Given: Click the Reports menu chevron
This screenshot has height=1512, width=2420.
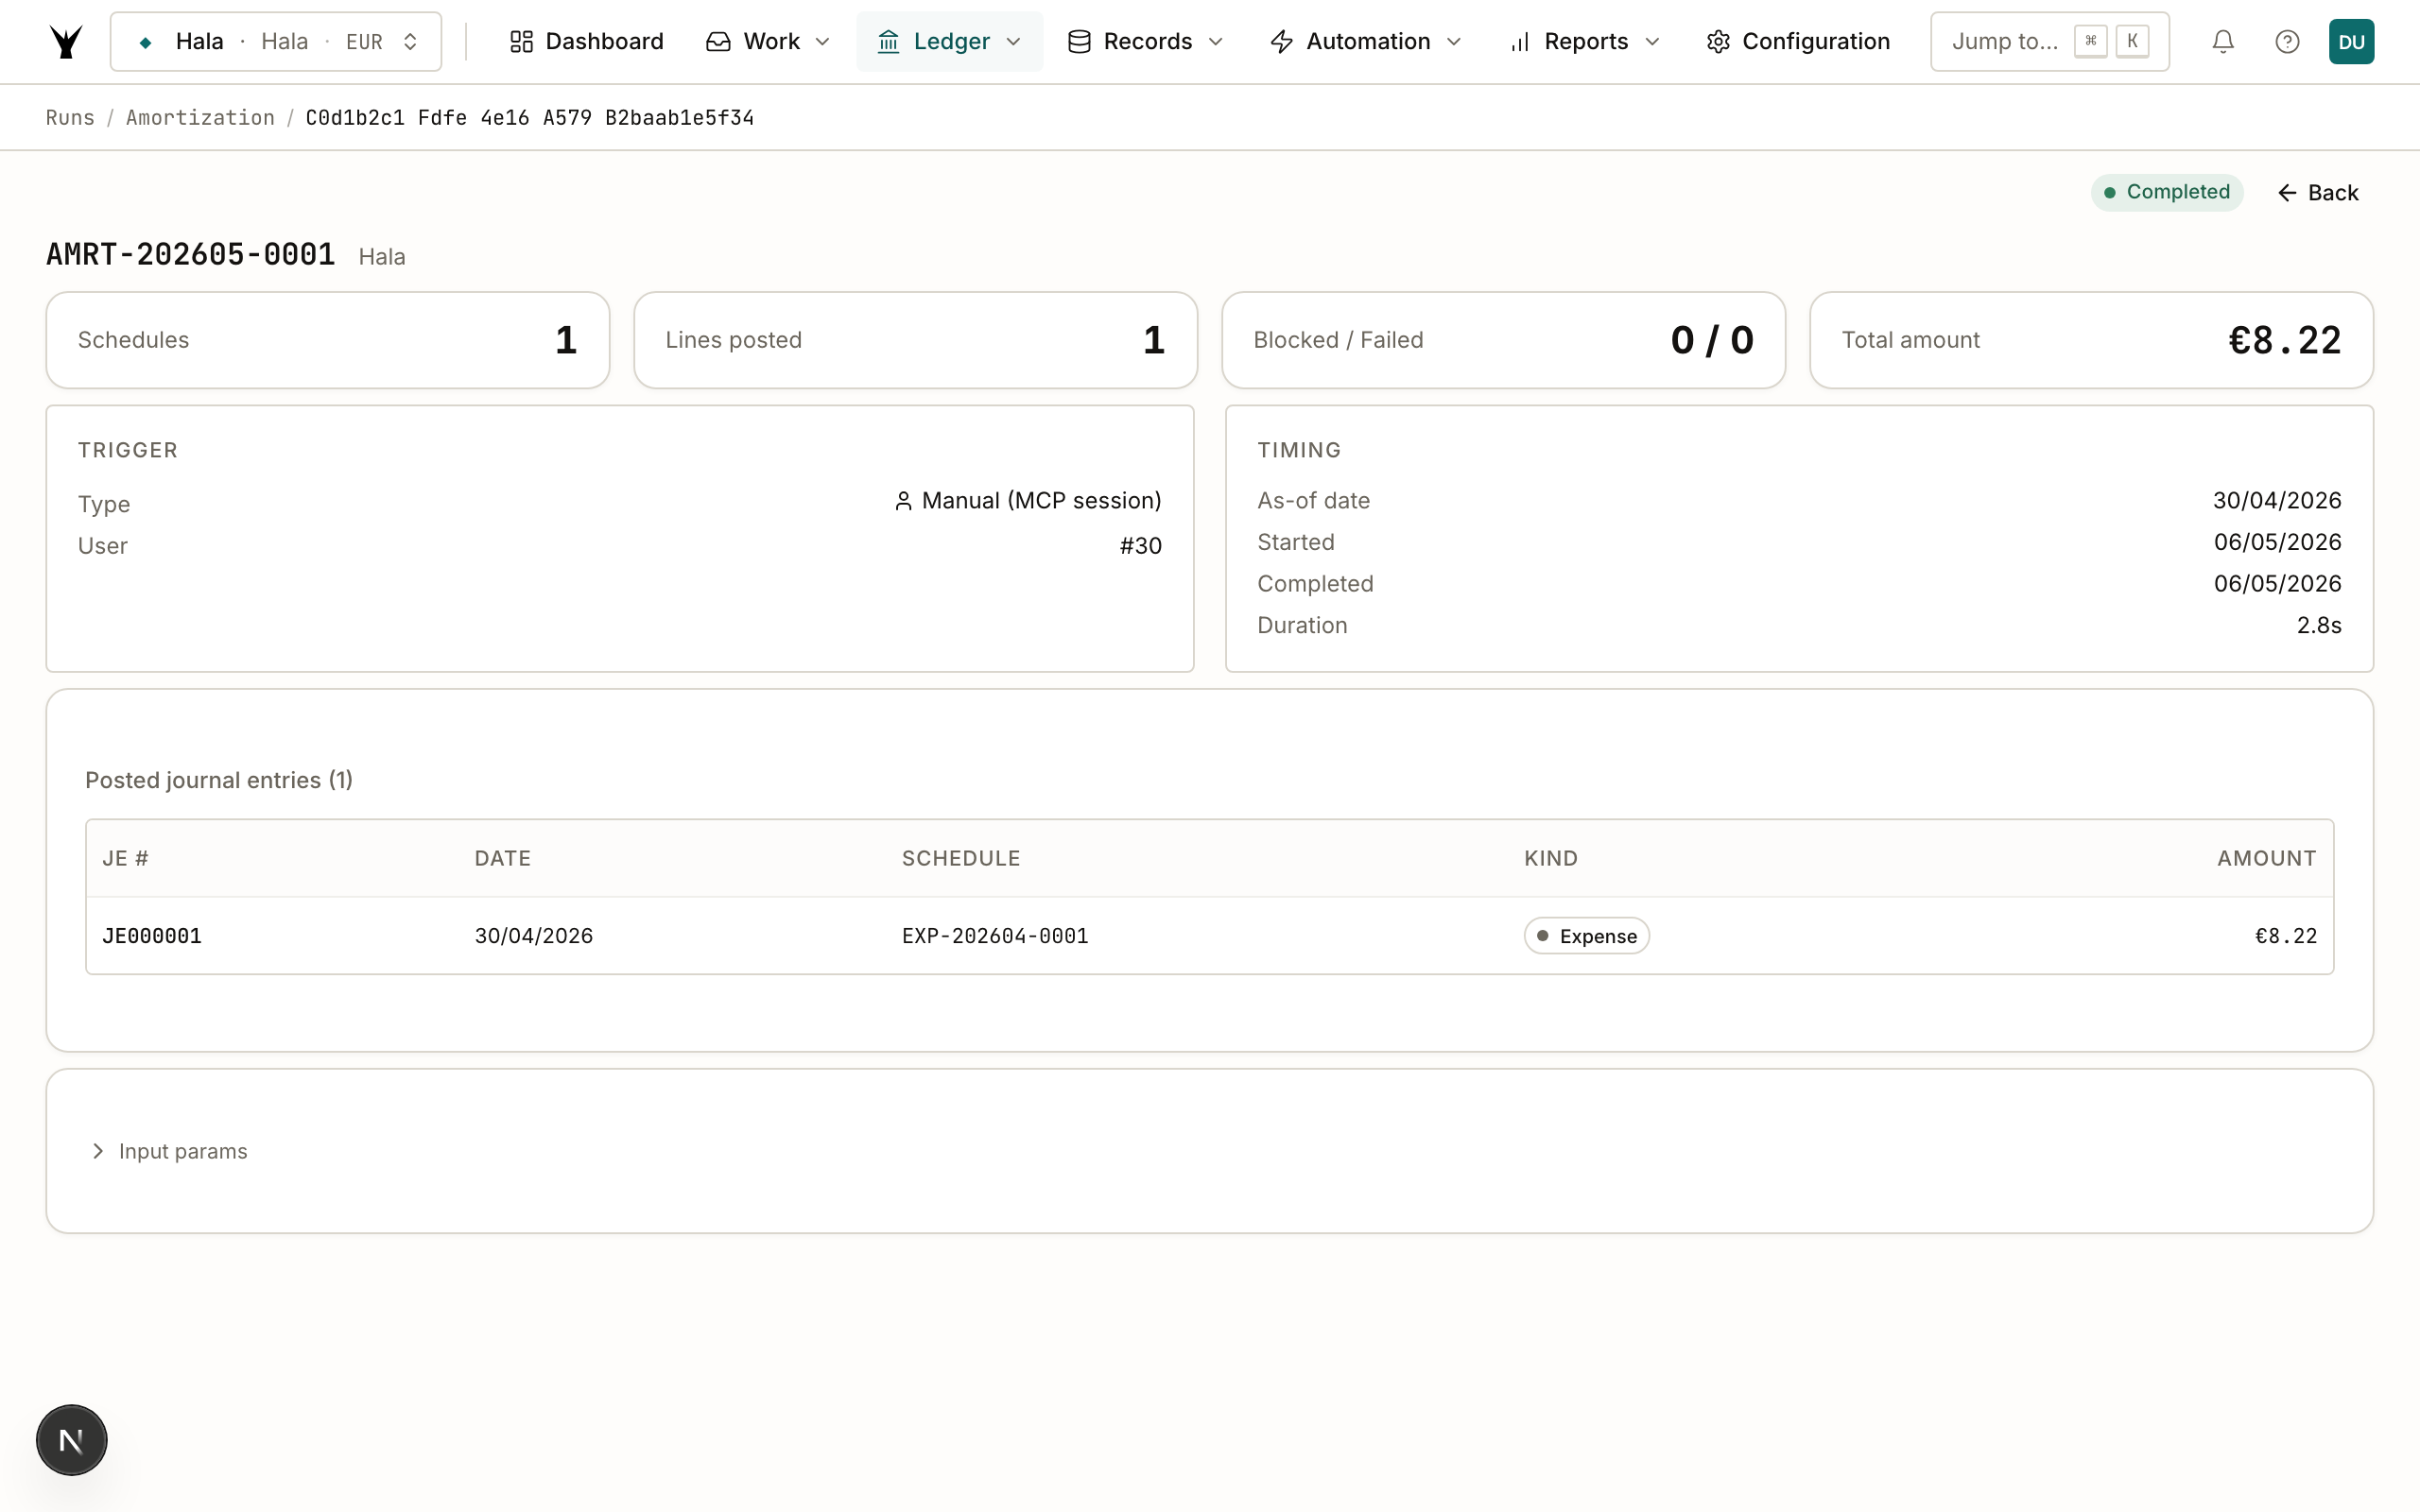Looking at the screenshot, I should pos(1652,41).
